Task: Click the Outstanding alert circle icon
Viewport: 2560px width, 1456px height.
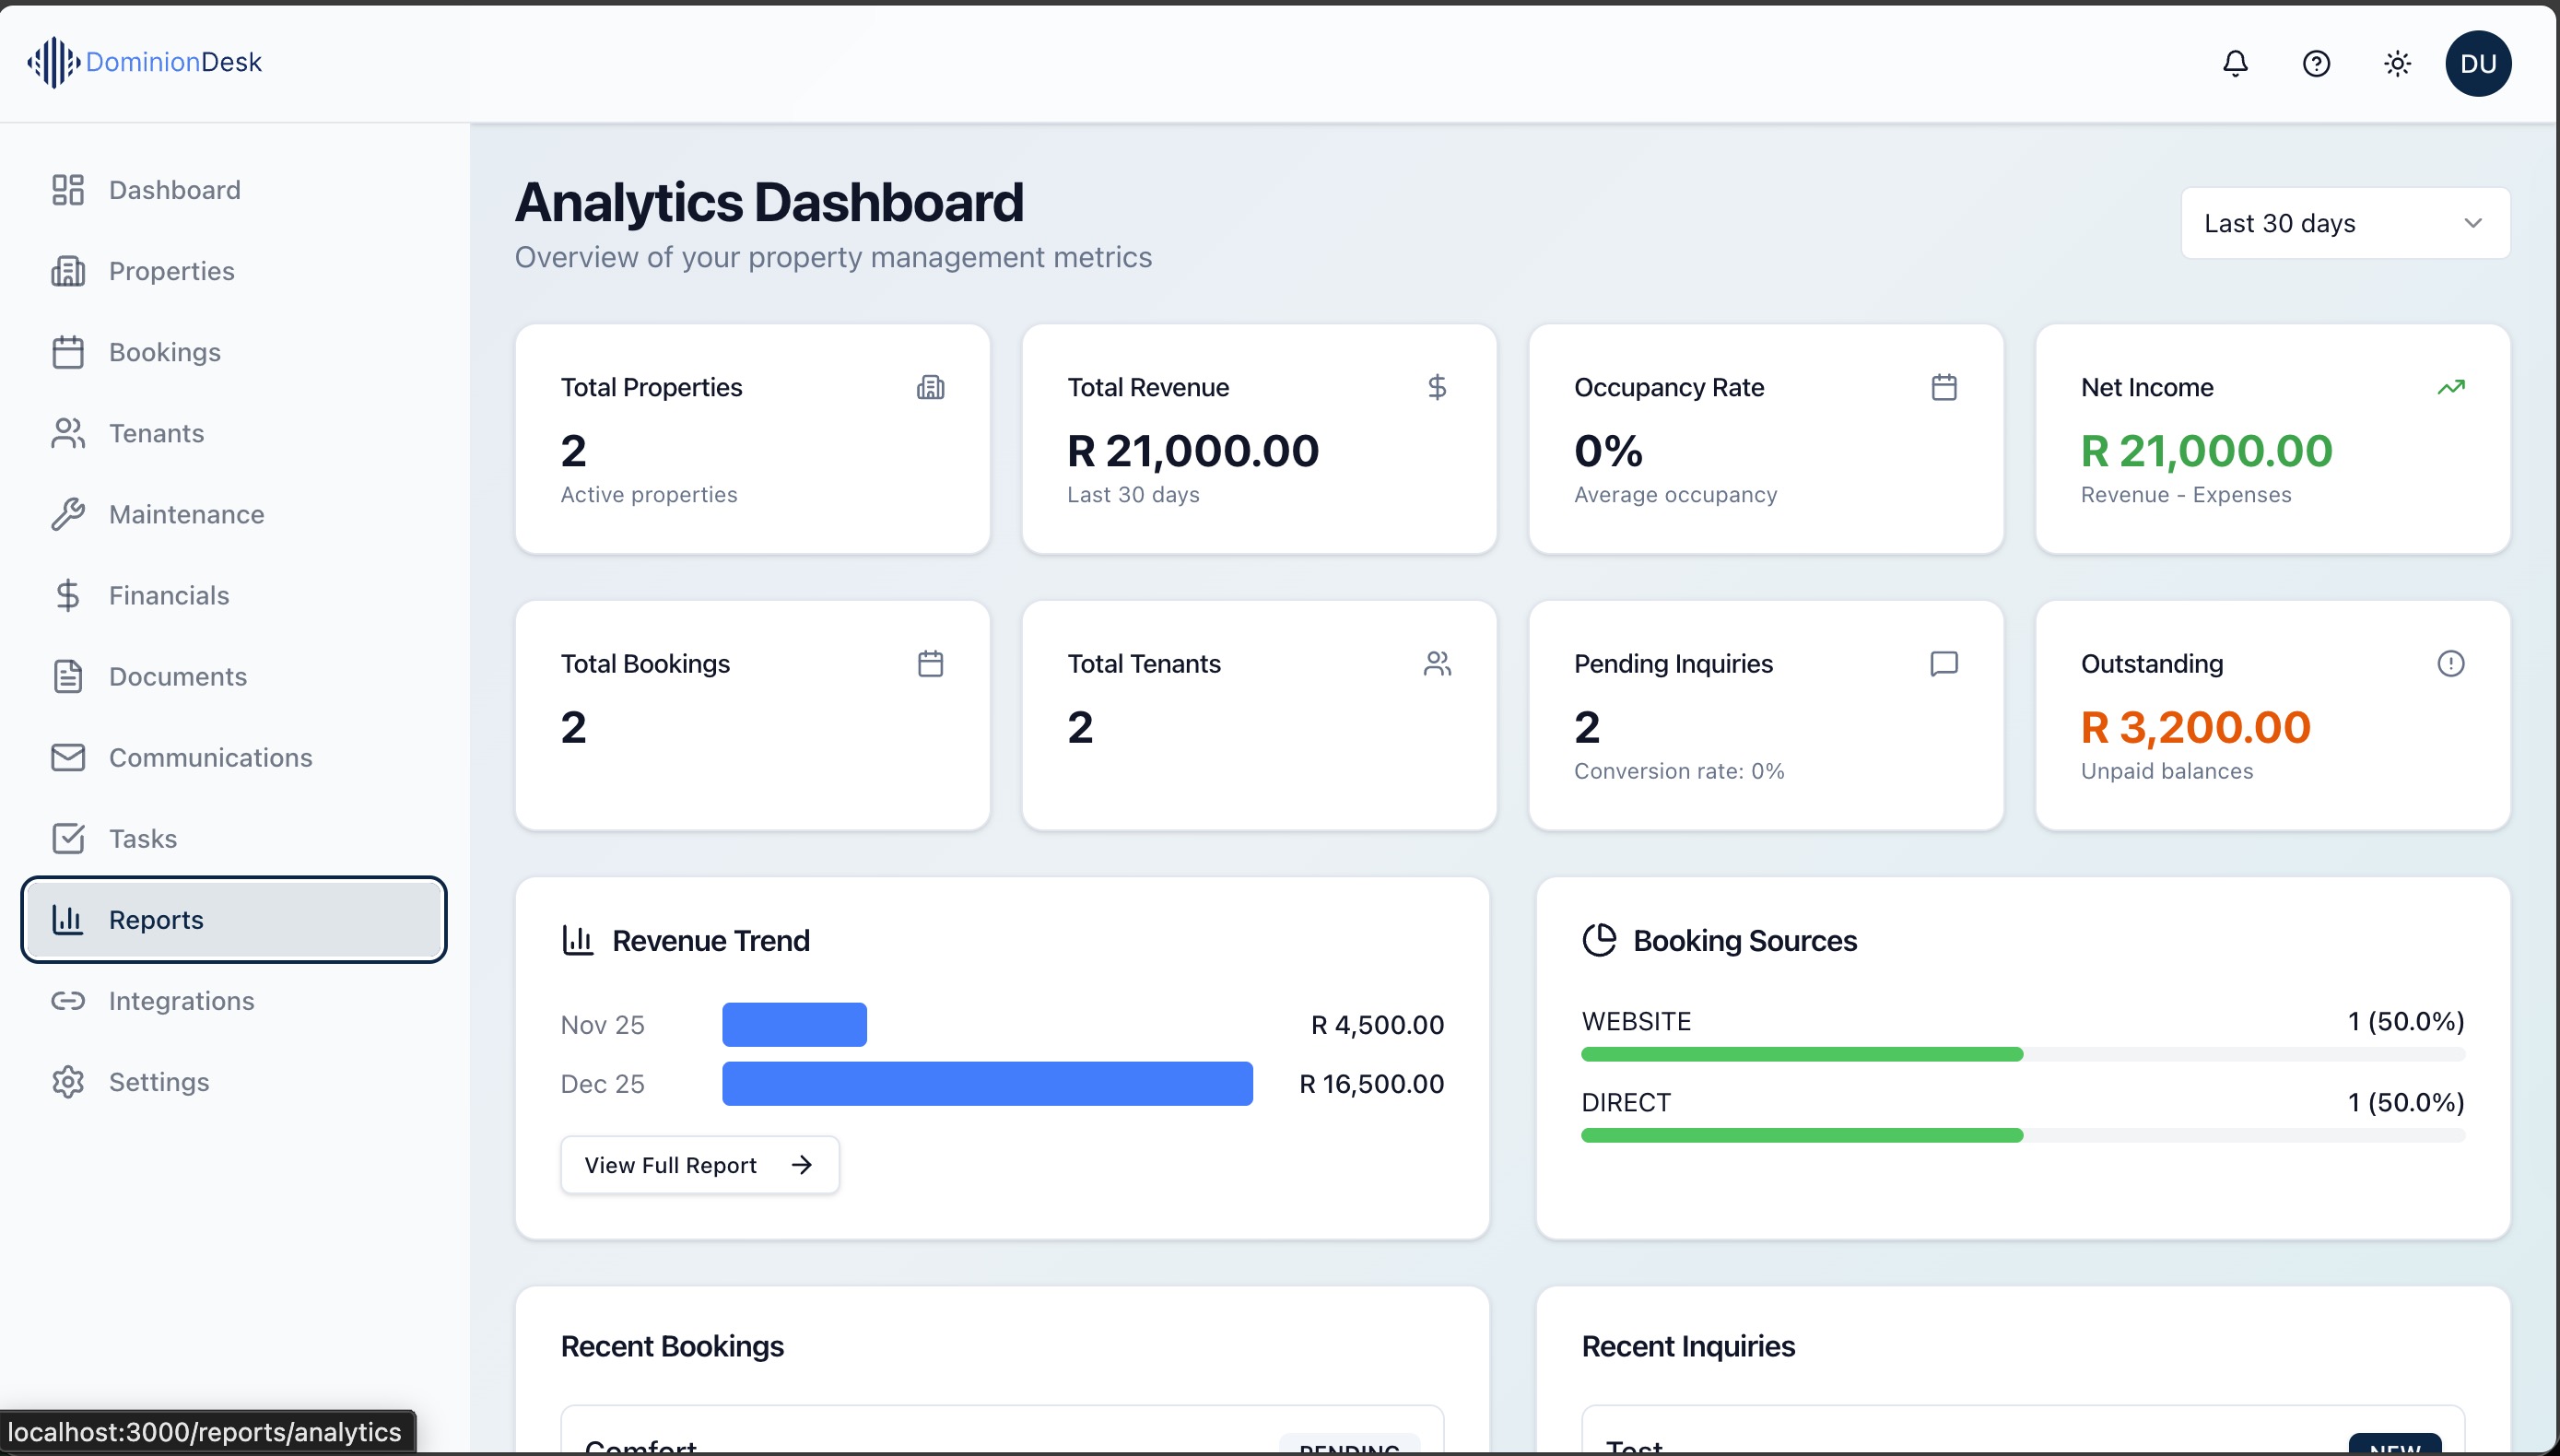Action: [2452, 662]
